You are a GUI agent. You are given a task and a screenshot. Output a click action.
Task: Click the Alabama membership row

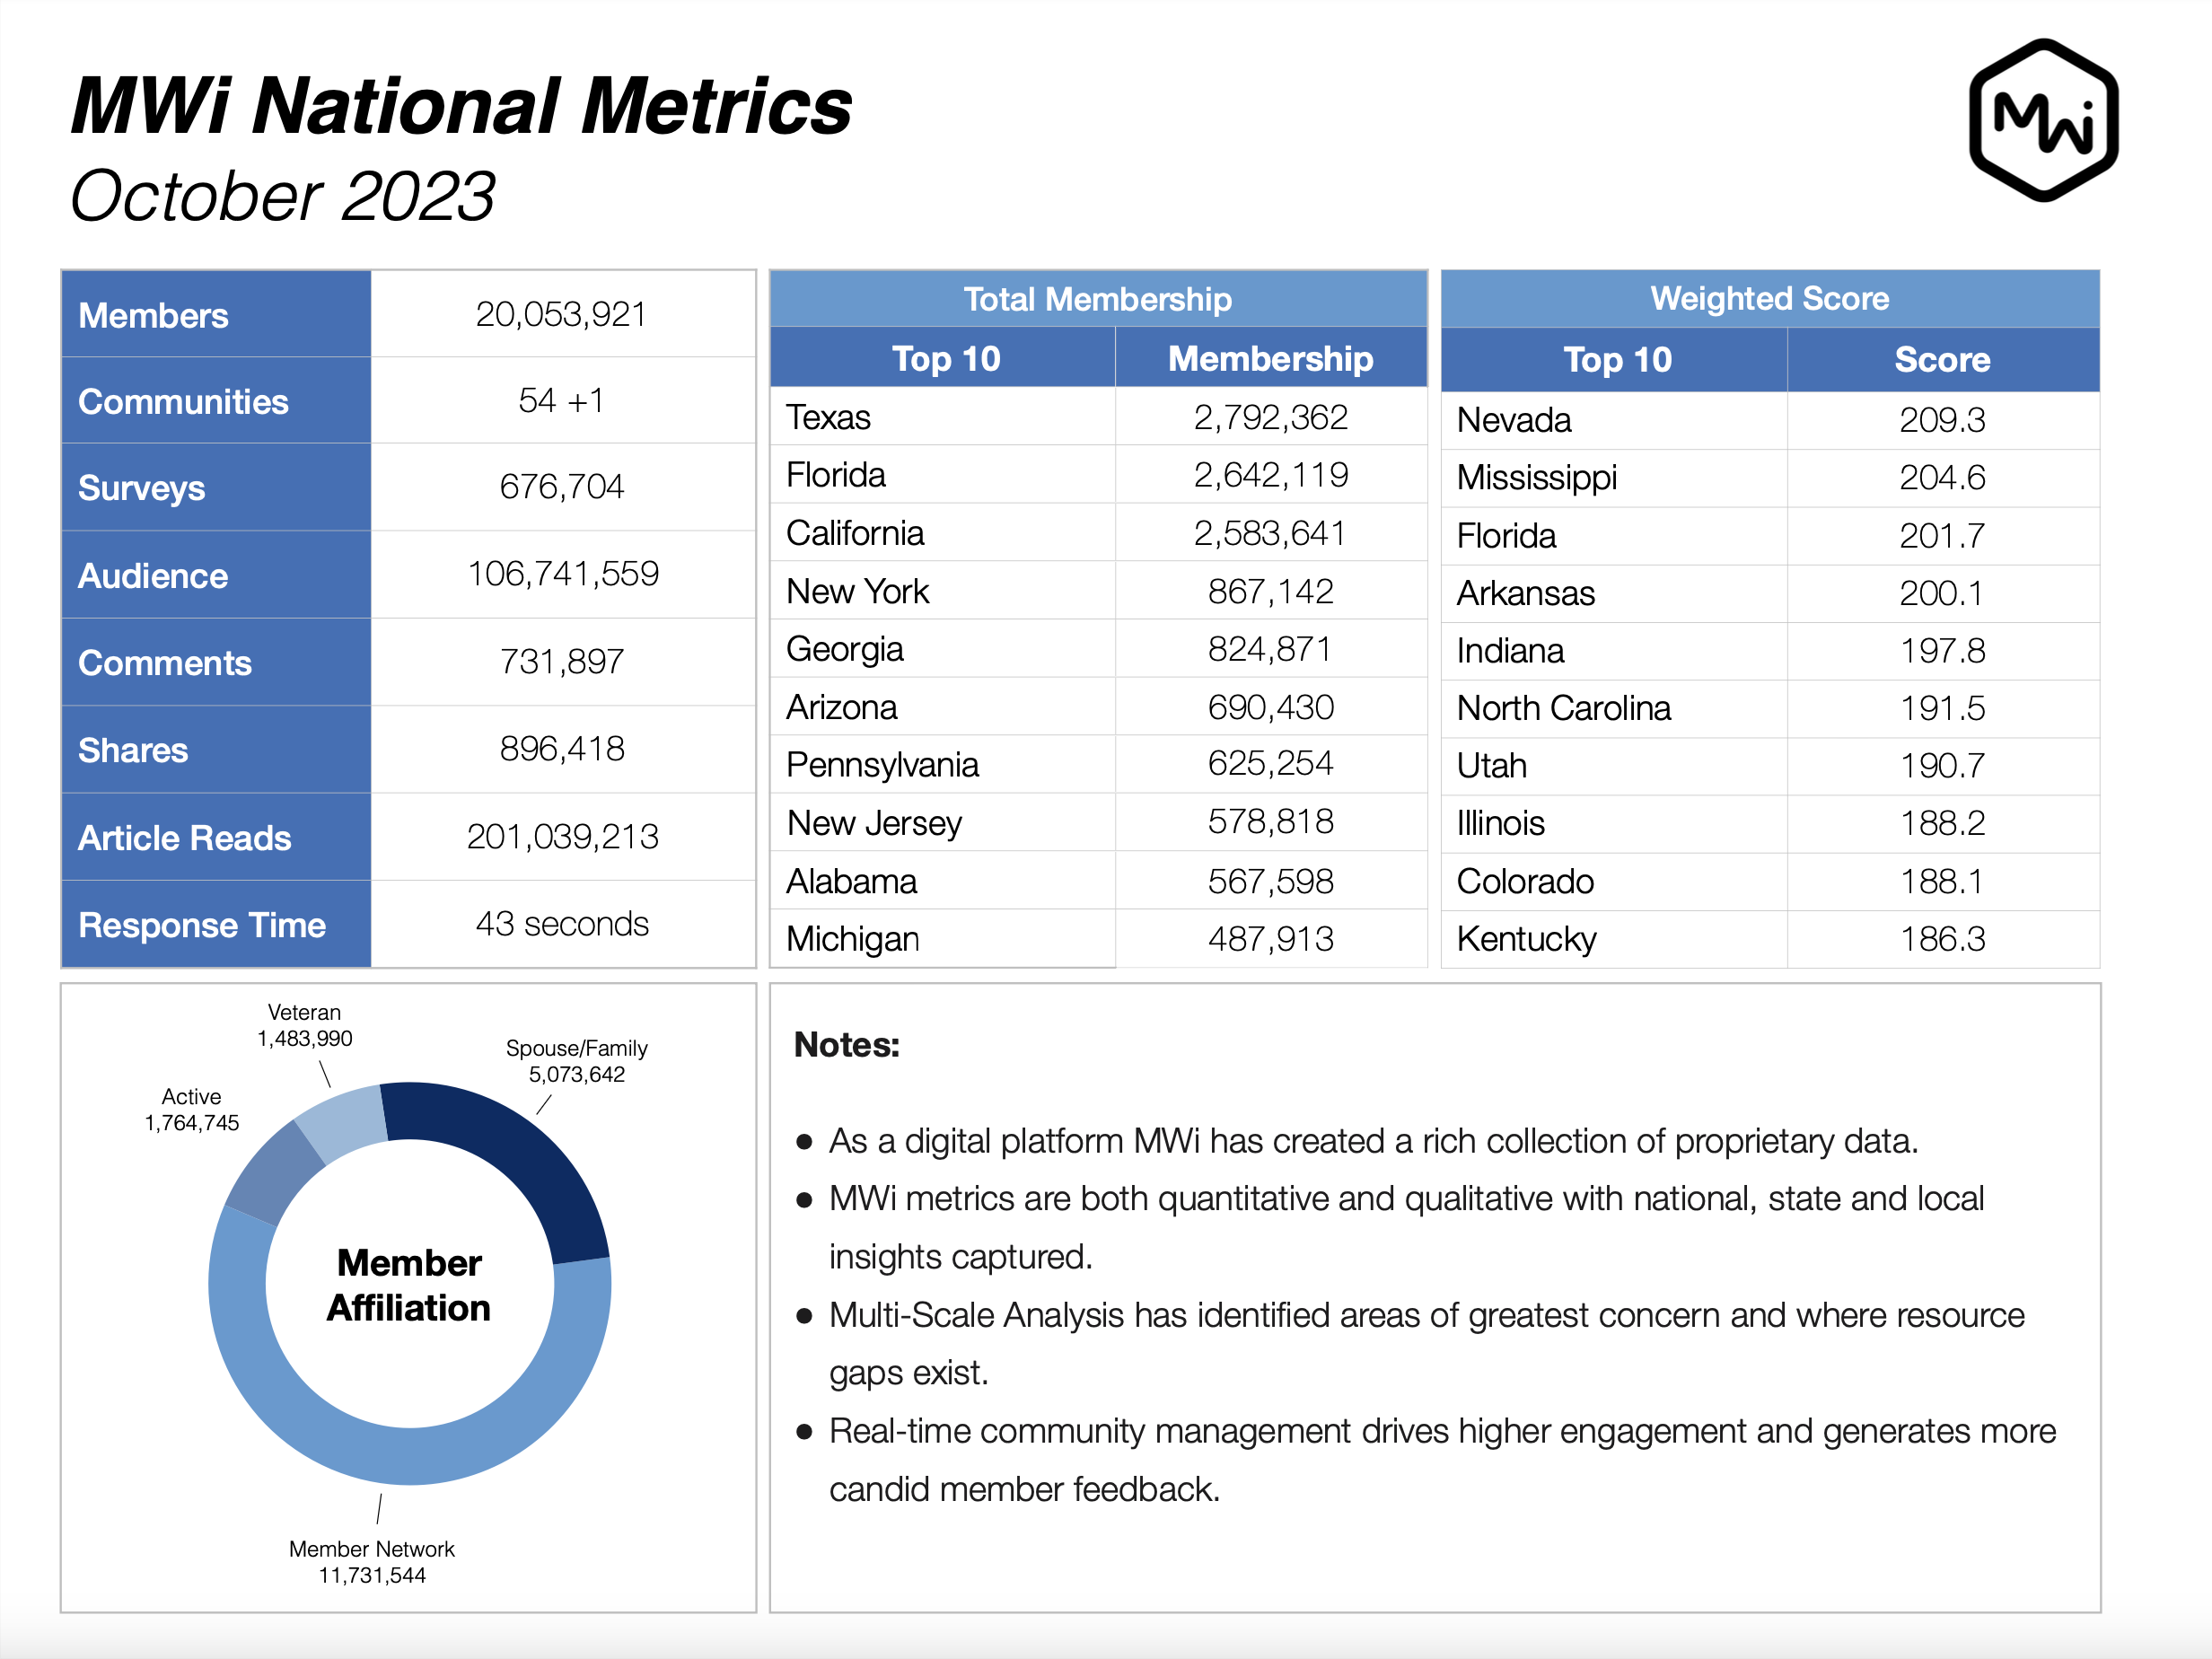[1098, 881]
